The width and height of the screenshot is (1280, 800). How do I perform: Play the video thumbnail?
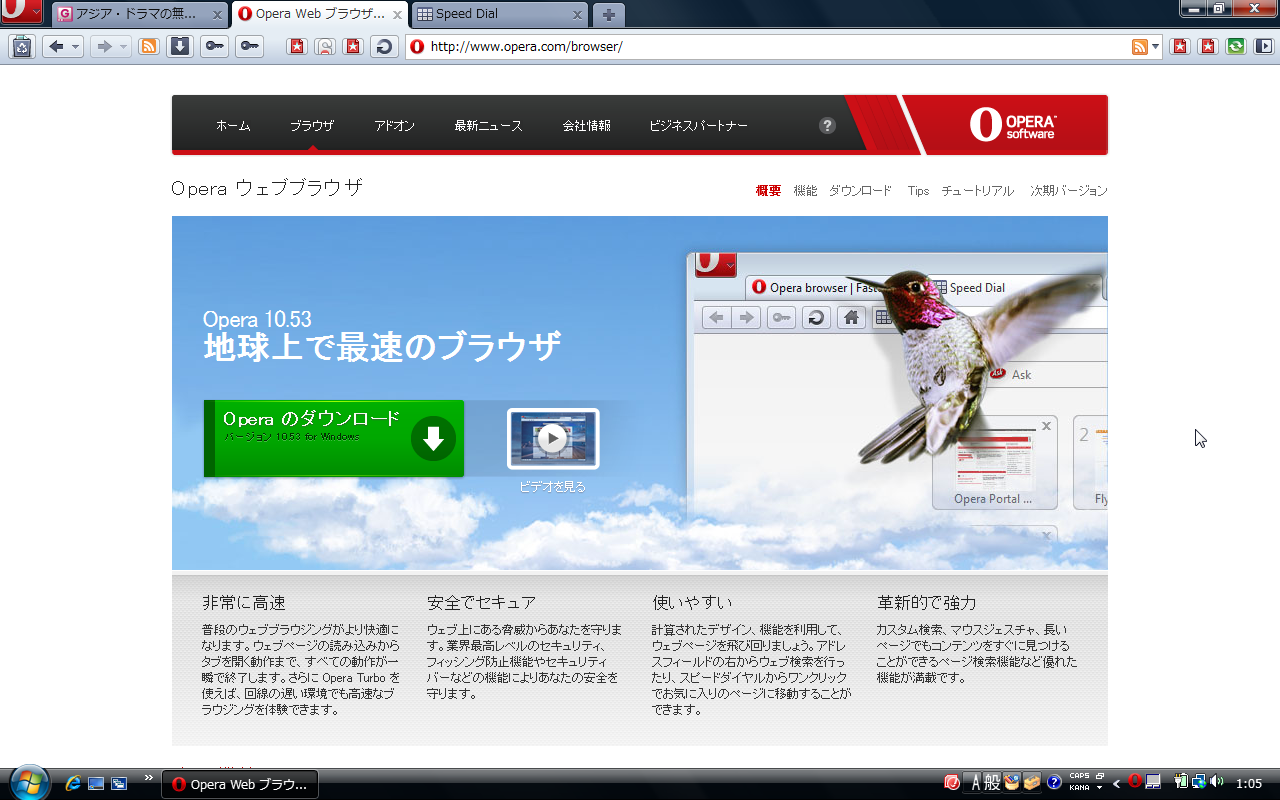(553, 438)
